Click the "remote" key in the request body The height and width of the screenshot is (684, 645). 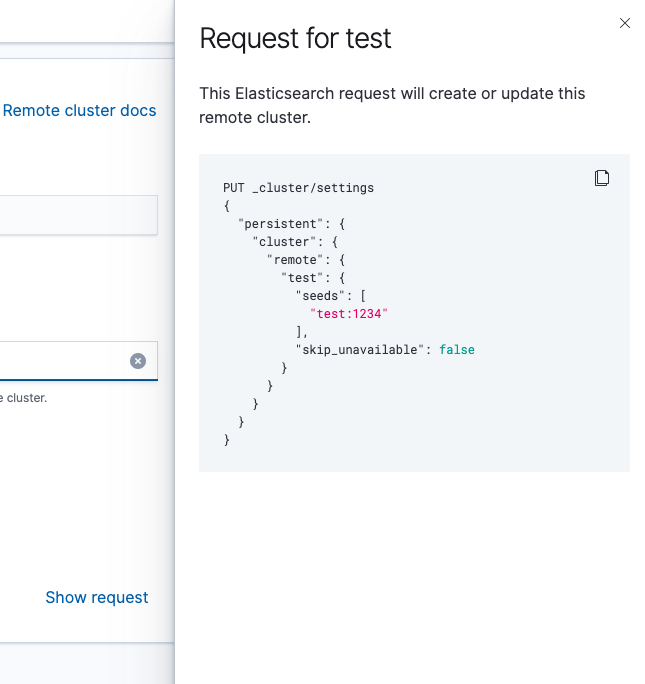coord(297,260)
